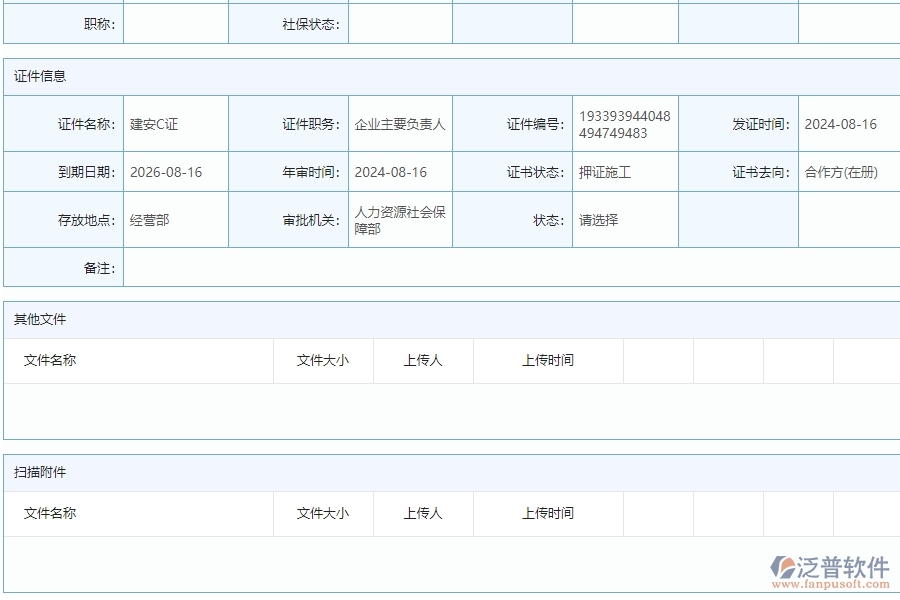The width and height of the screenshot is (900, 600).
Task: Open the 状态 dropdown showing 请选择
Action: click(625, 219)
